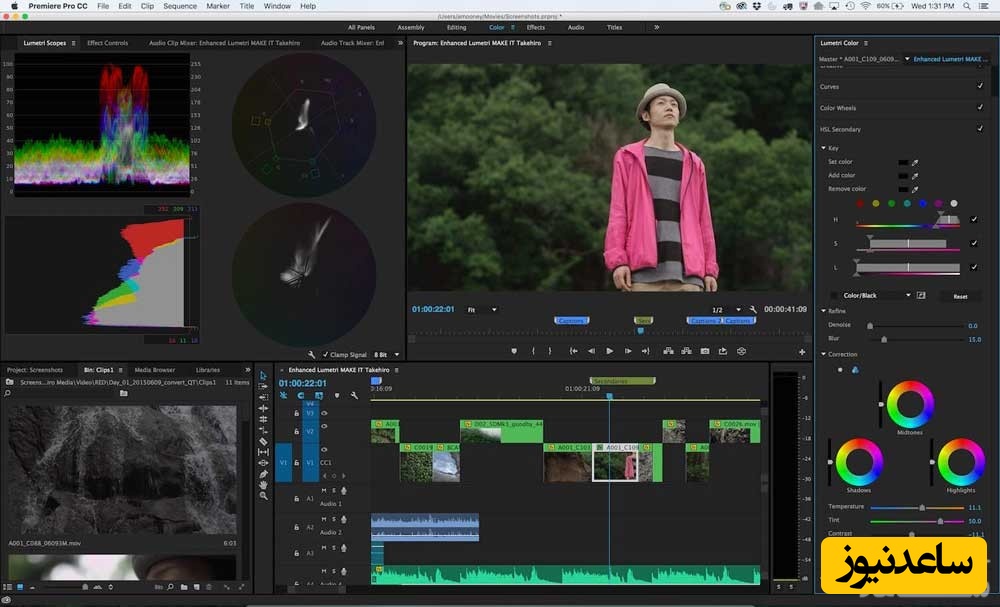Select the Zoom tool in the tools panel
Viewport: 1000px width, 607px height.
point(263,496)
